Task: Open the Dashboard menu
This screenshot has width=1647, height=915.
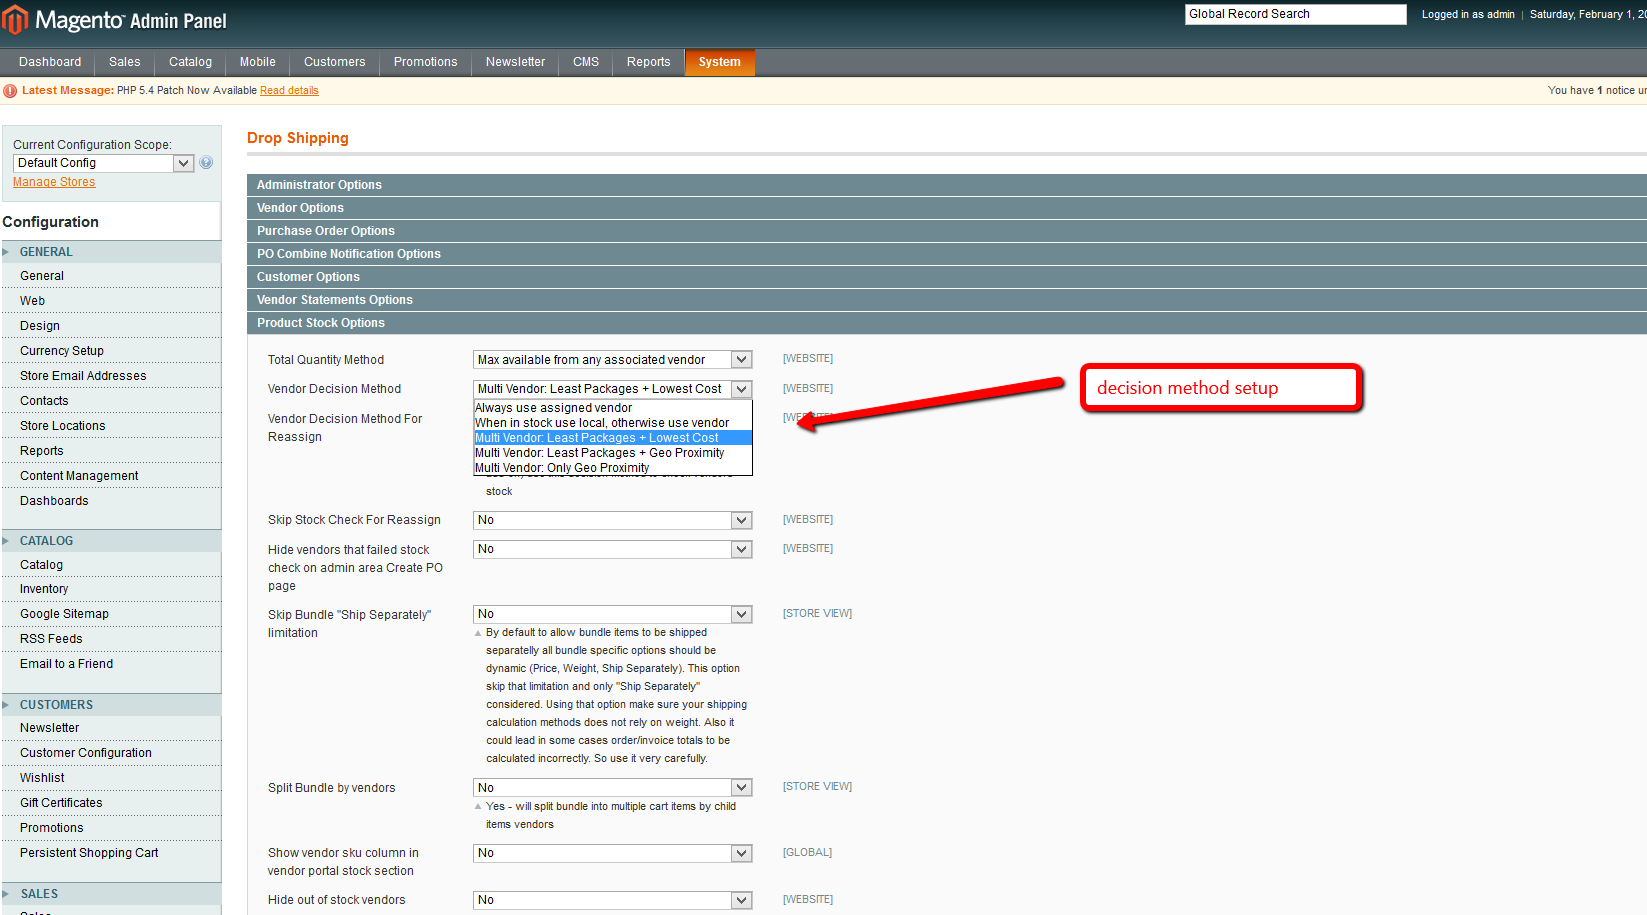Action: click(50, 62)
